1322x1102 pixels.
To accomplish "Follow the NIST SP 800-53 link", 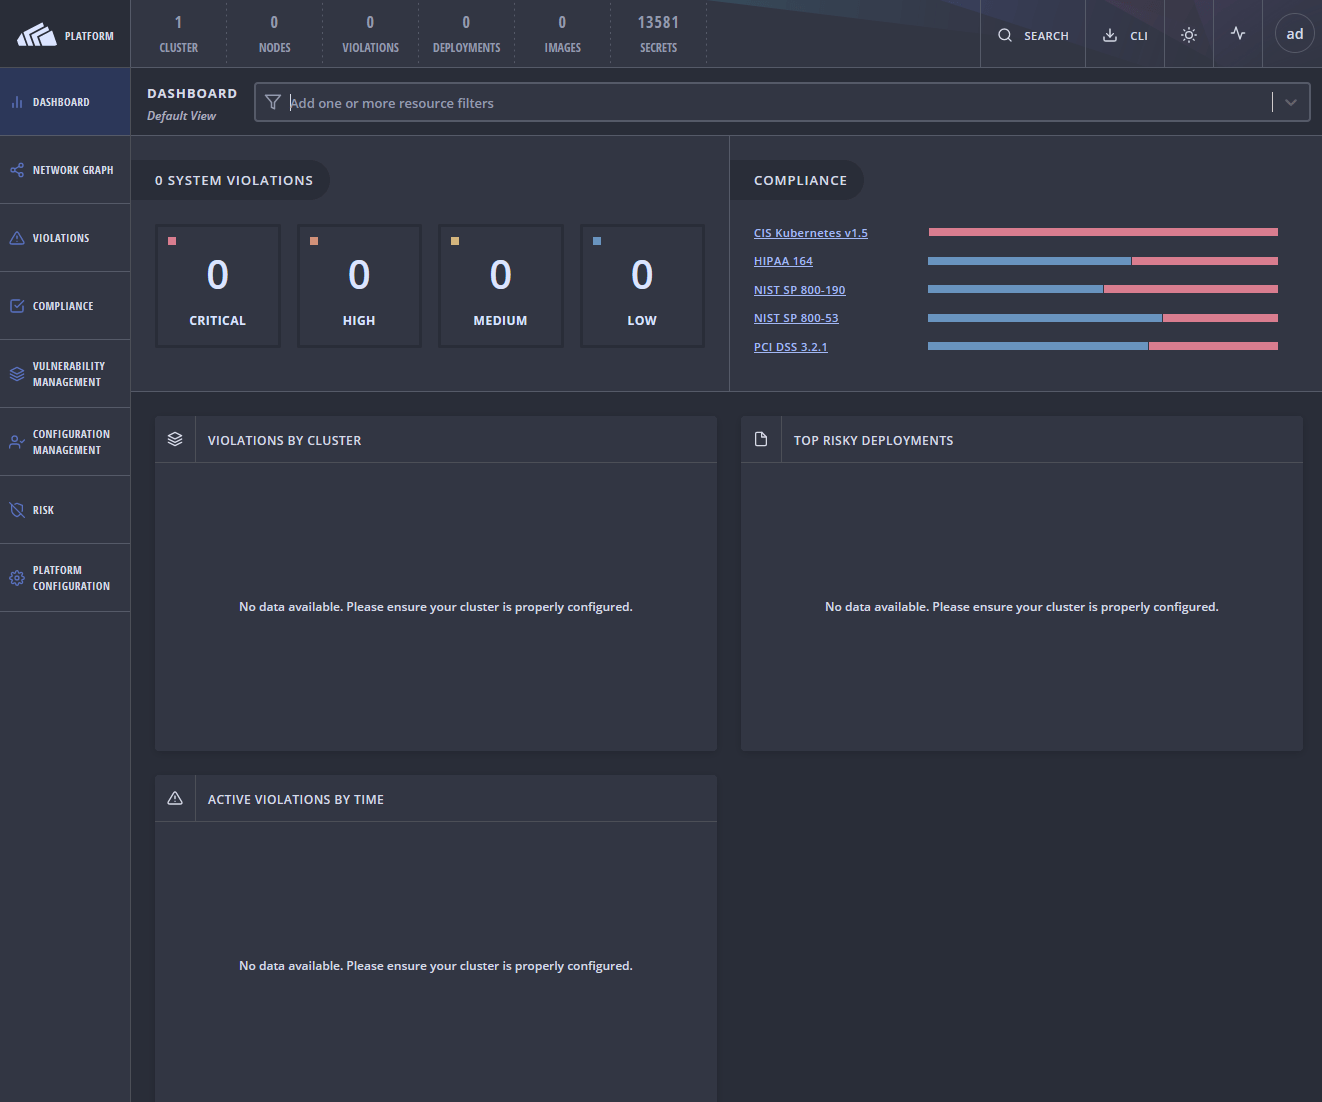I will [x=796, y=318].
